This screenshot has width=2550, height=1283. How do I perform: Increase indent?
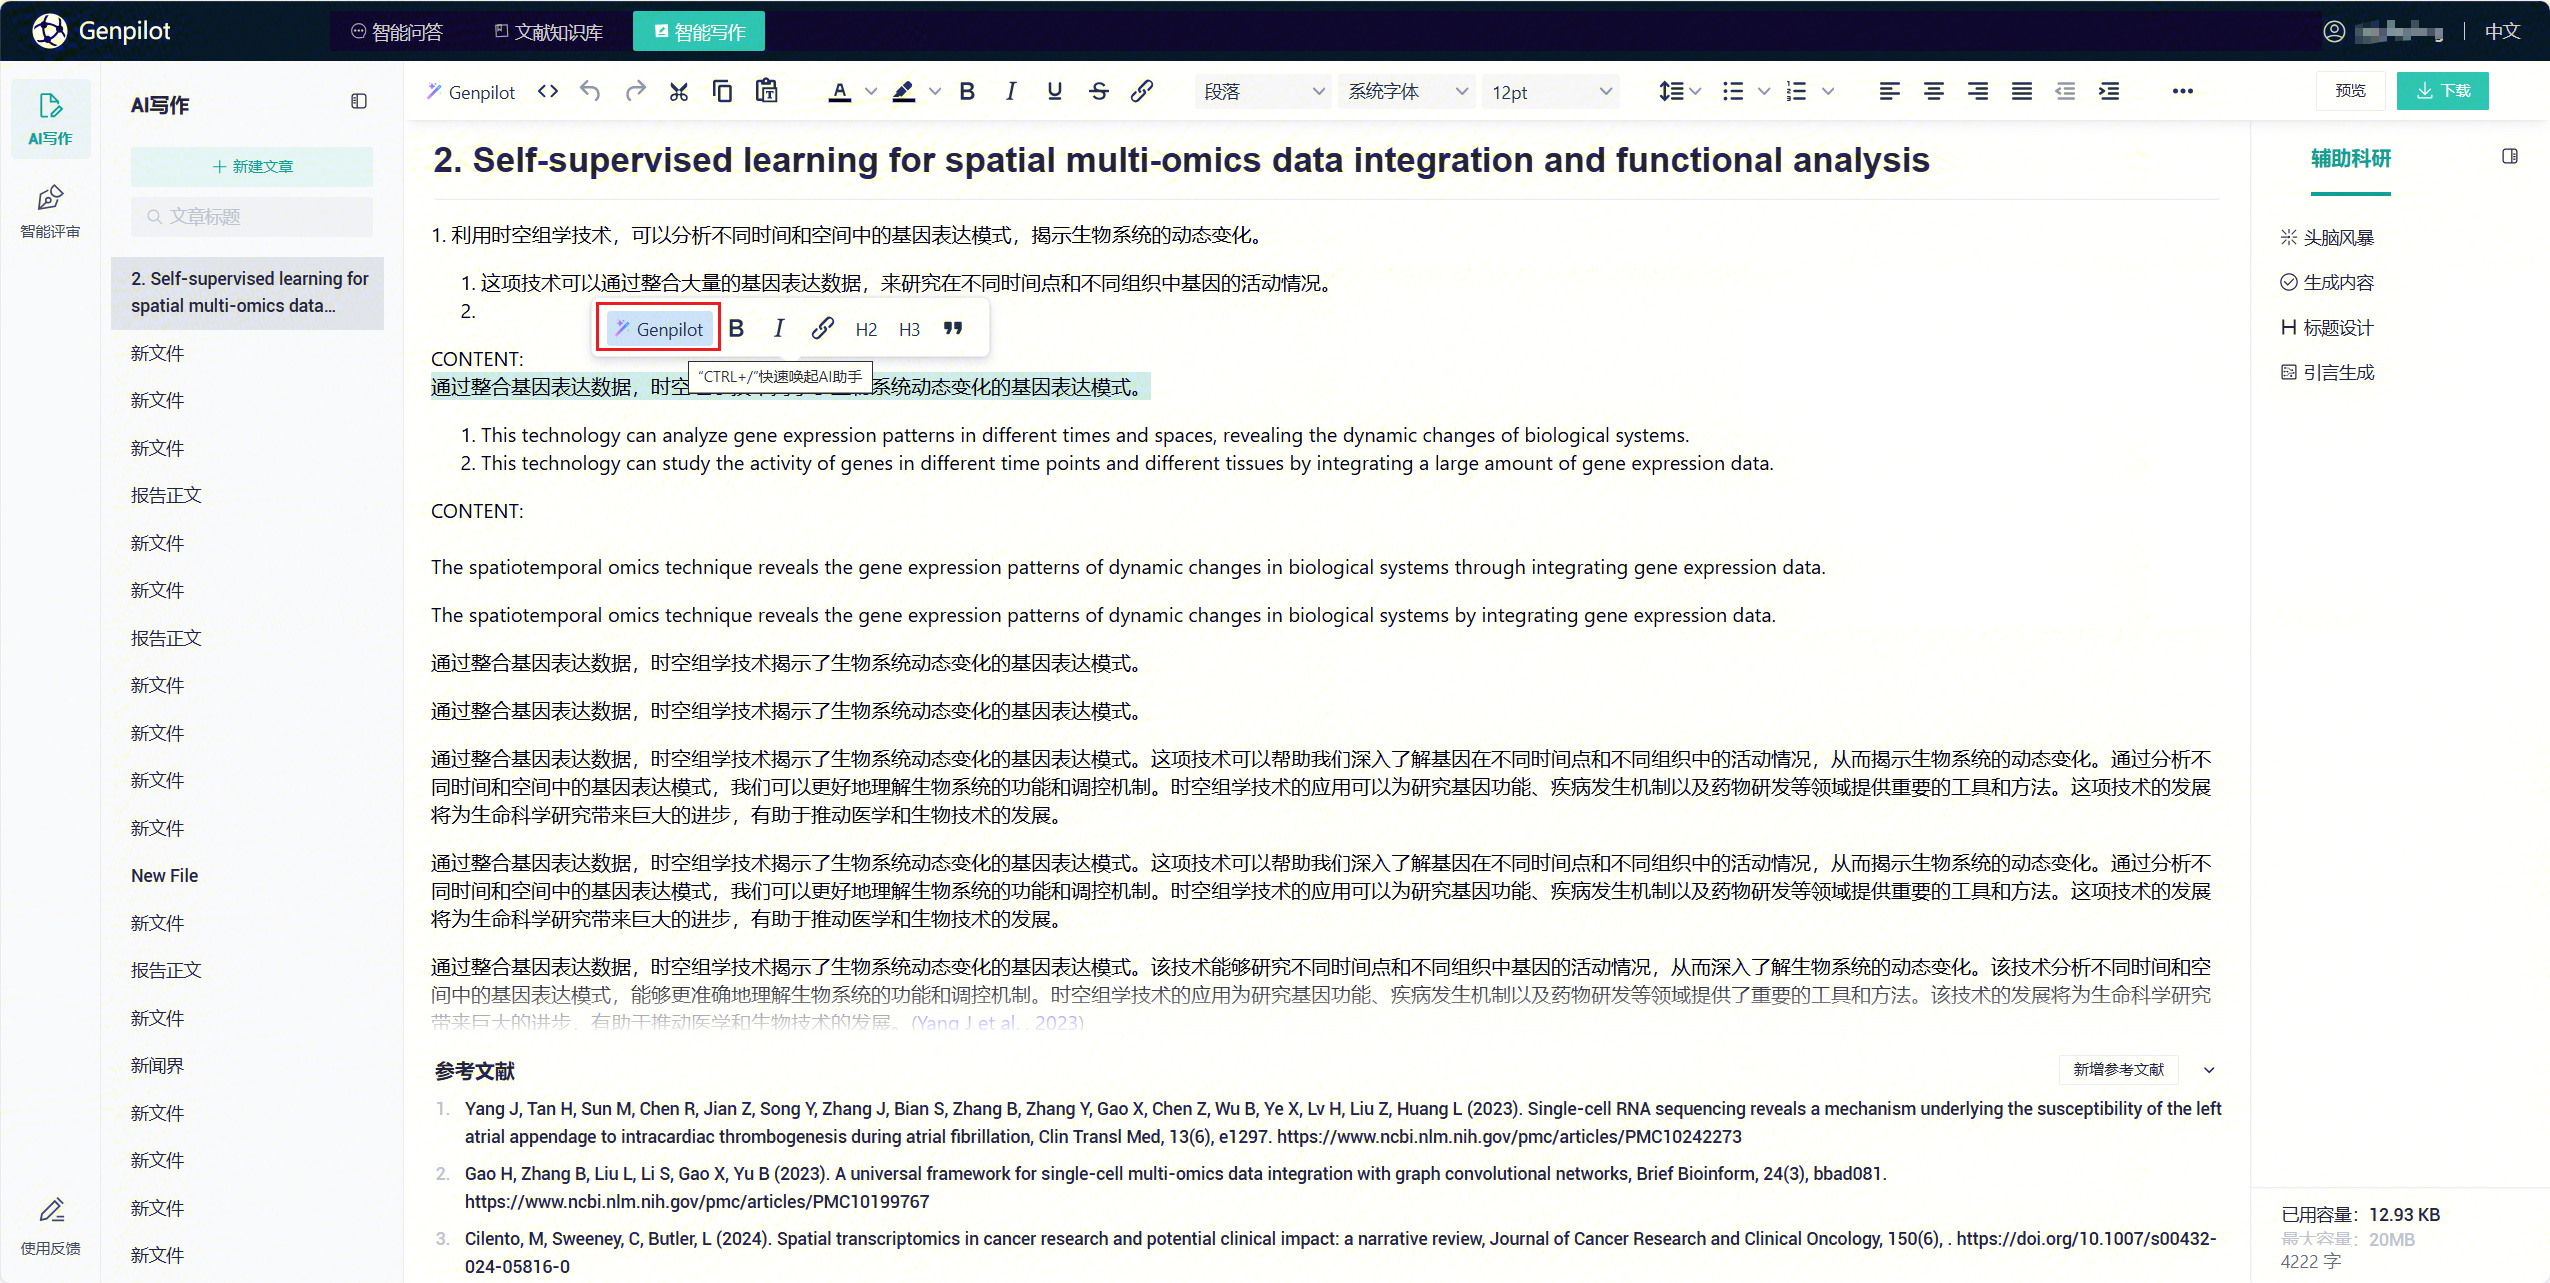[2109, 92]
